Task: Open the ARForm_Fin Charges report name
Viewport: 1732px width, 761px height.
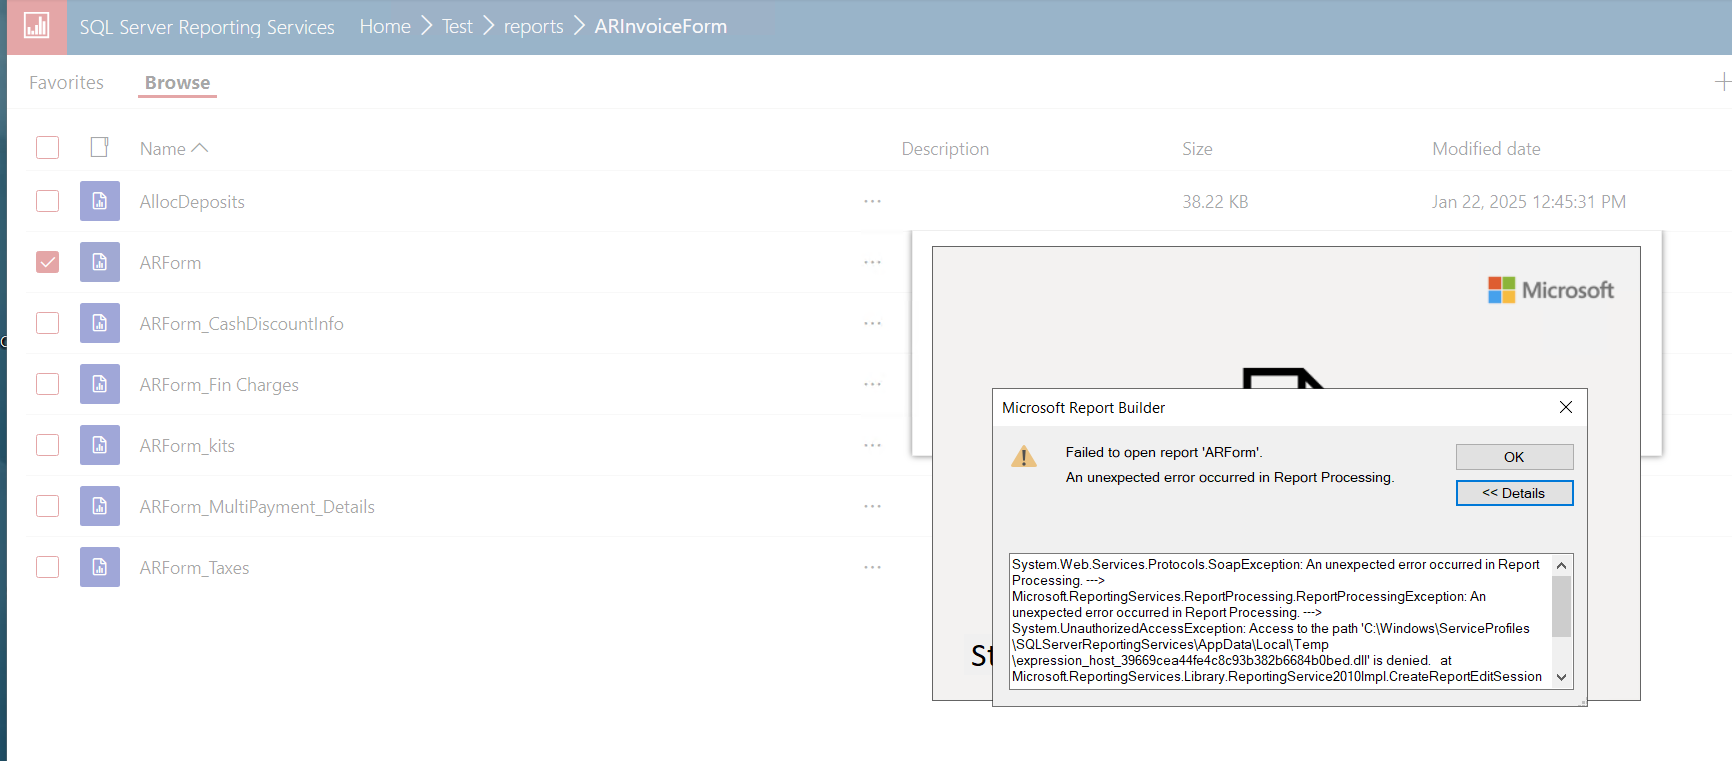Action: [219, 384]
